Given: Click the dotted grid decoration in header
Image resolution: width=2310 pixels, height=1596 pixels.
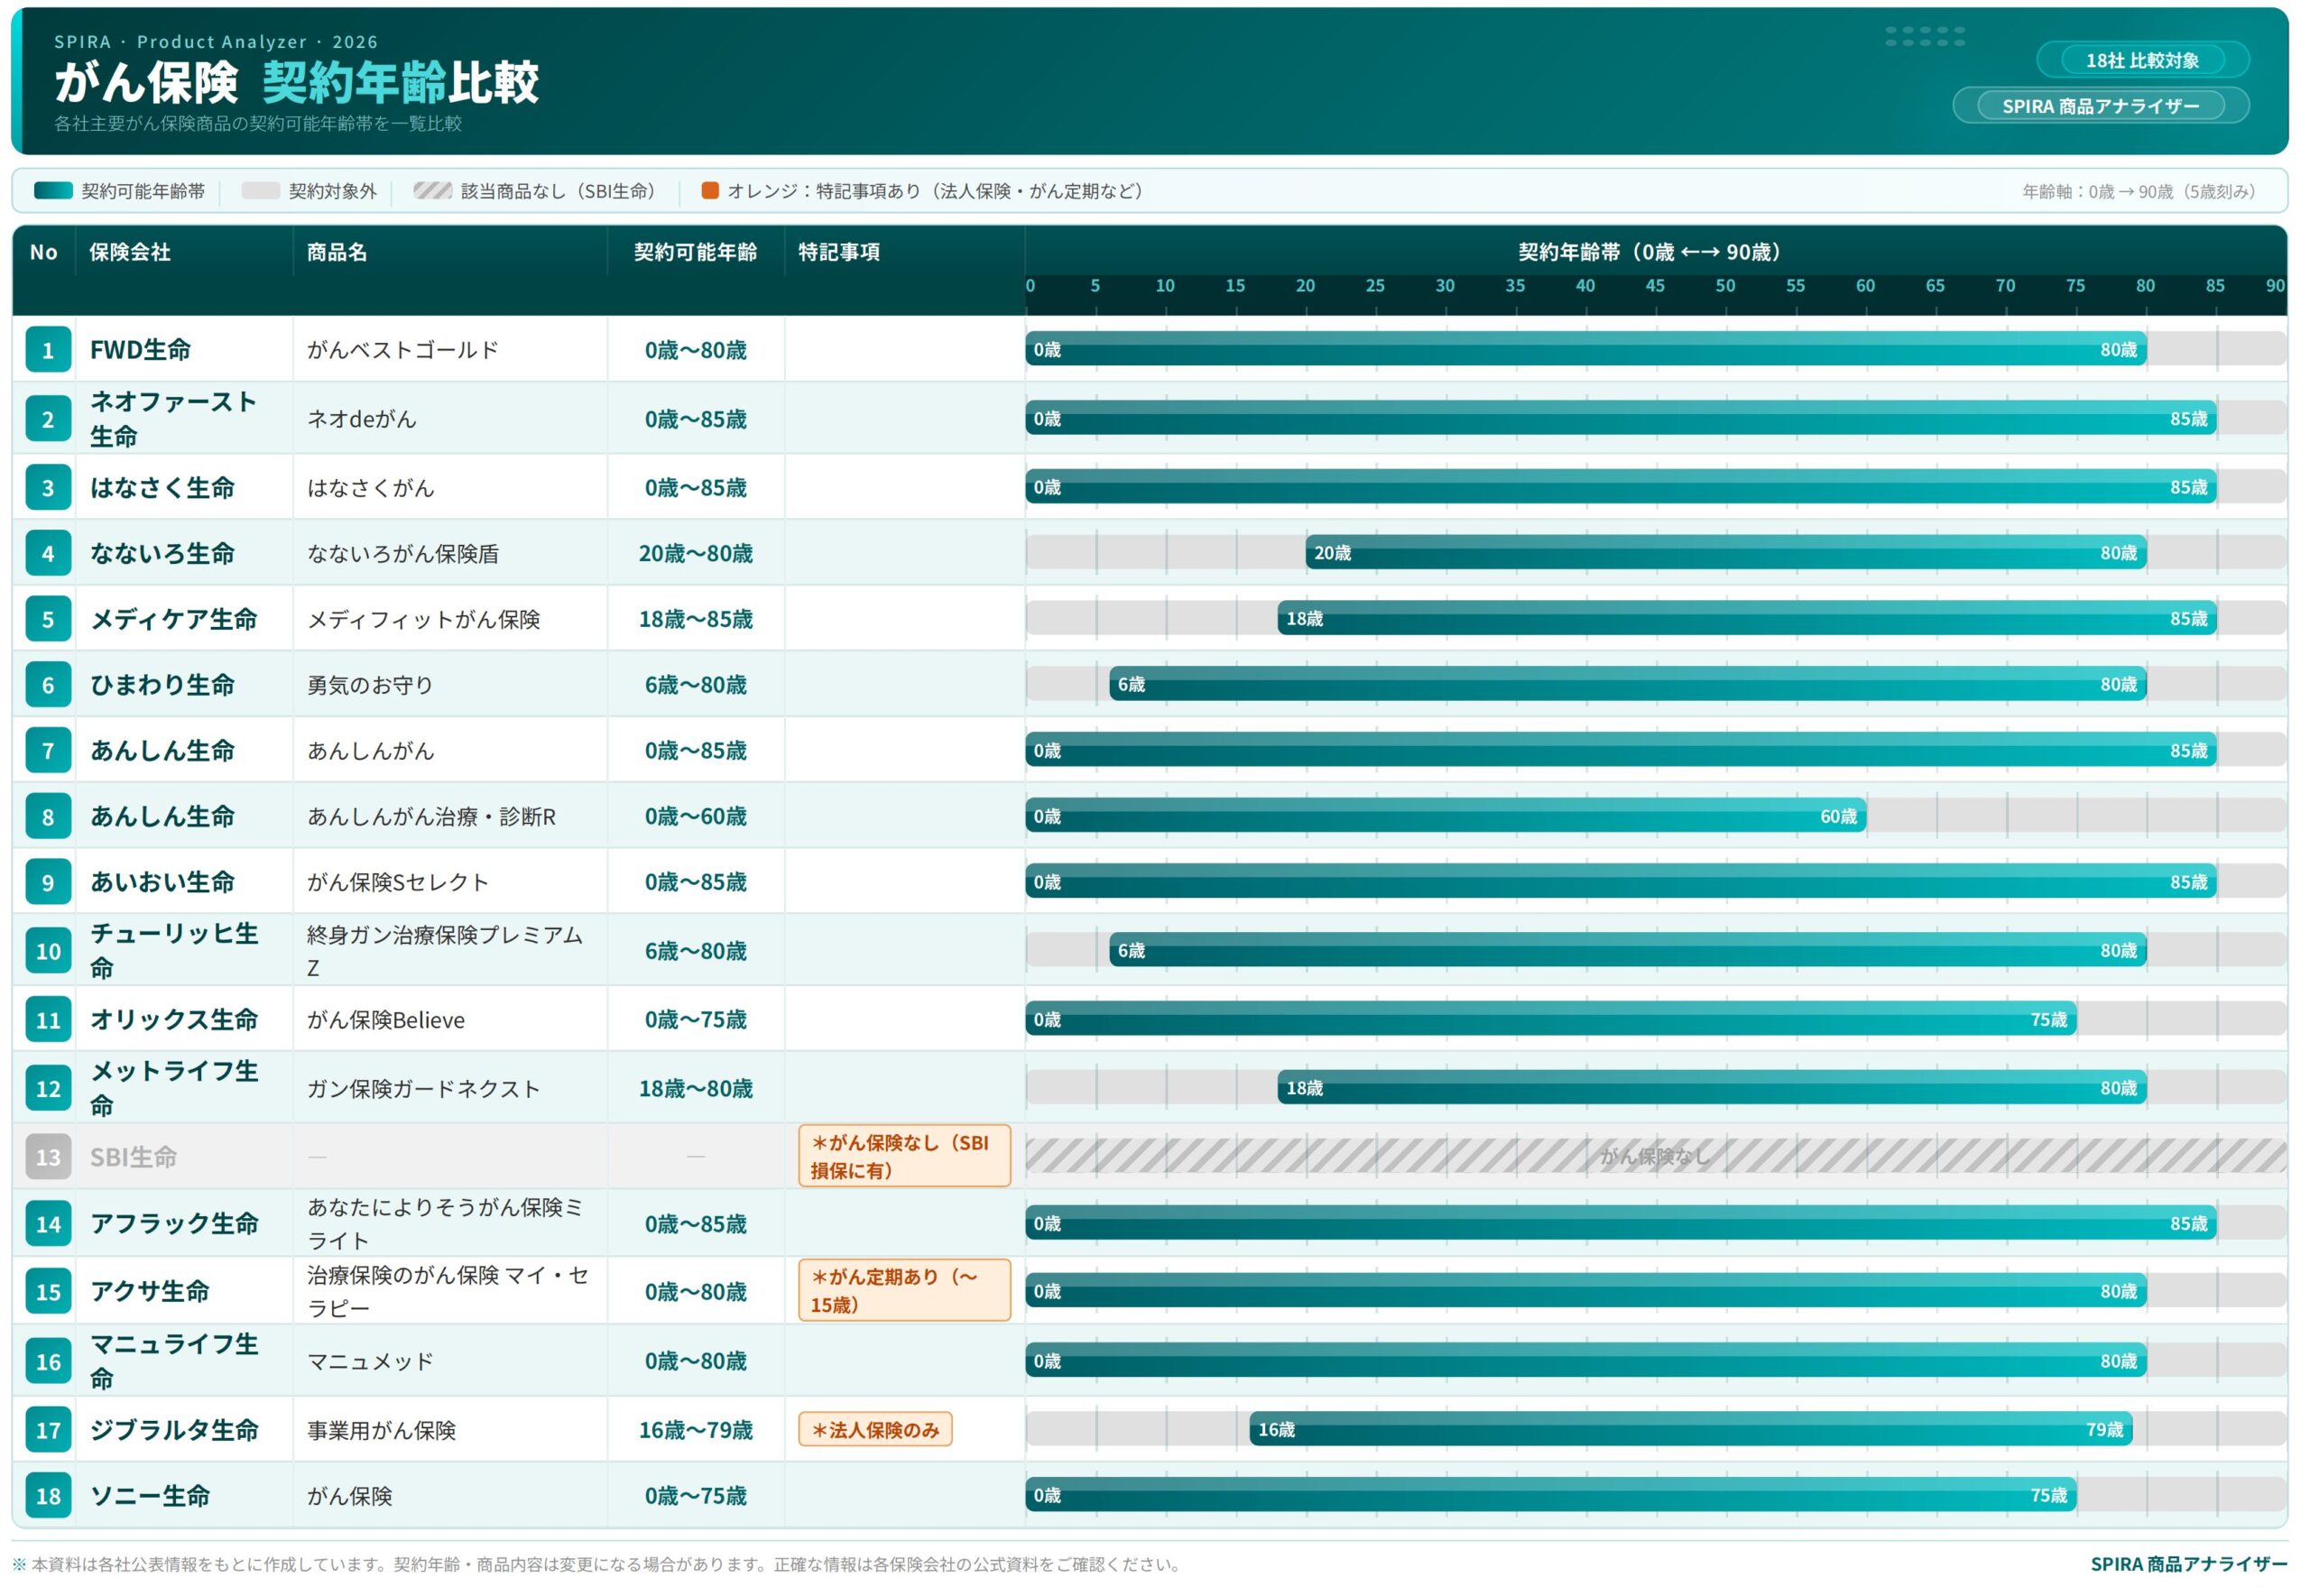Looking at the screenshot, I should (x=1925, y=37).
